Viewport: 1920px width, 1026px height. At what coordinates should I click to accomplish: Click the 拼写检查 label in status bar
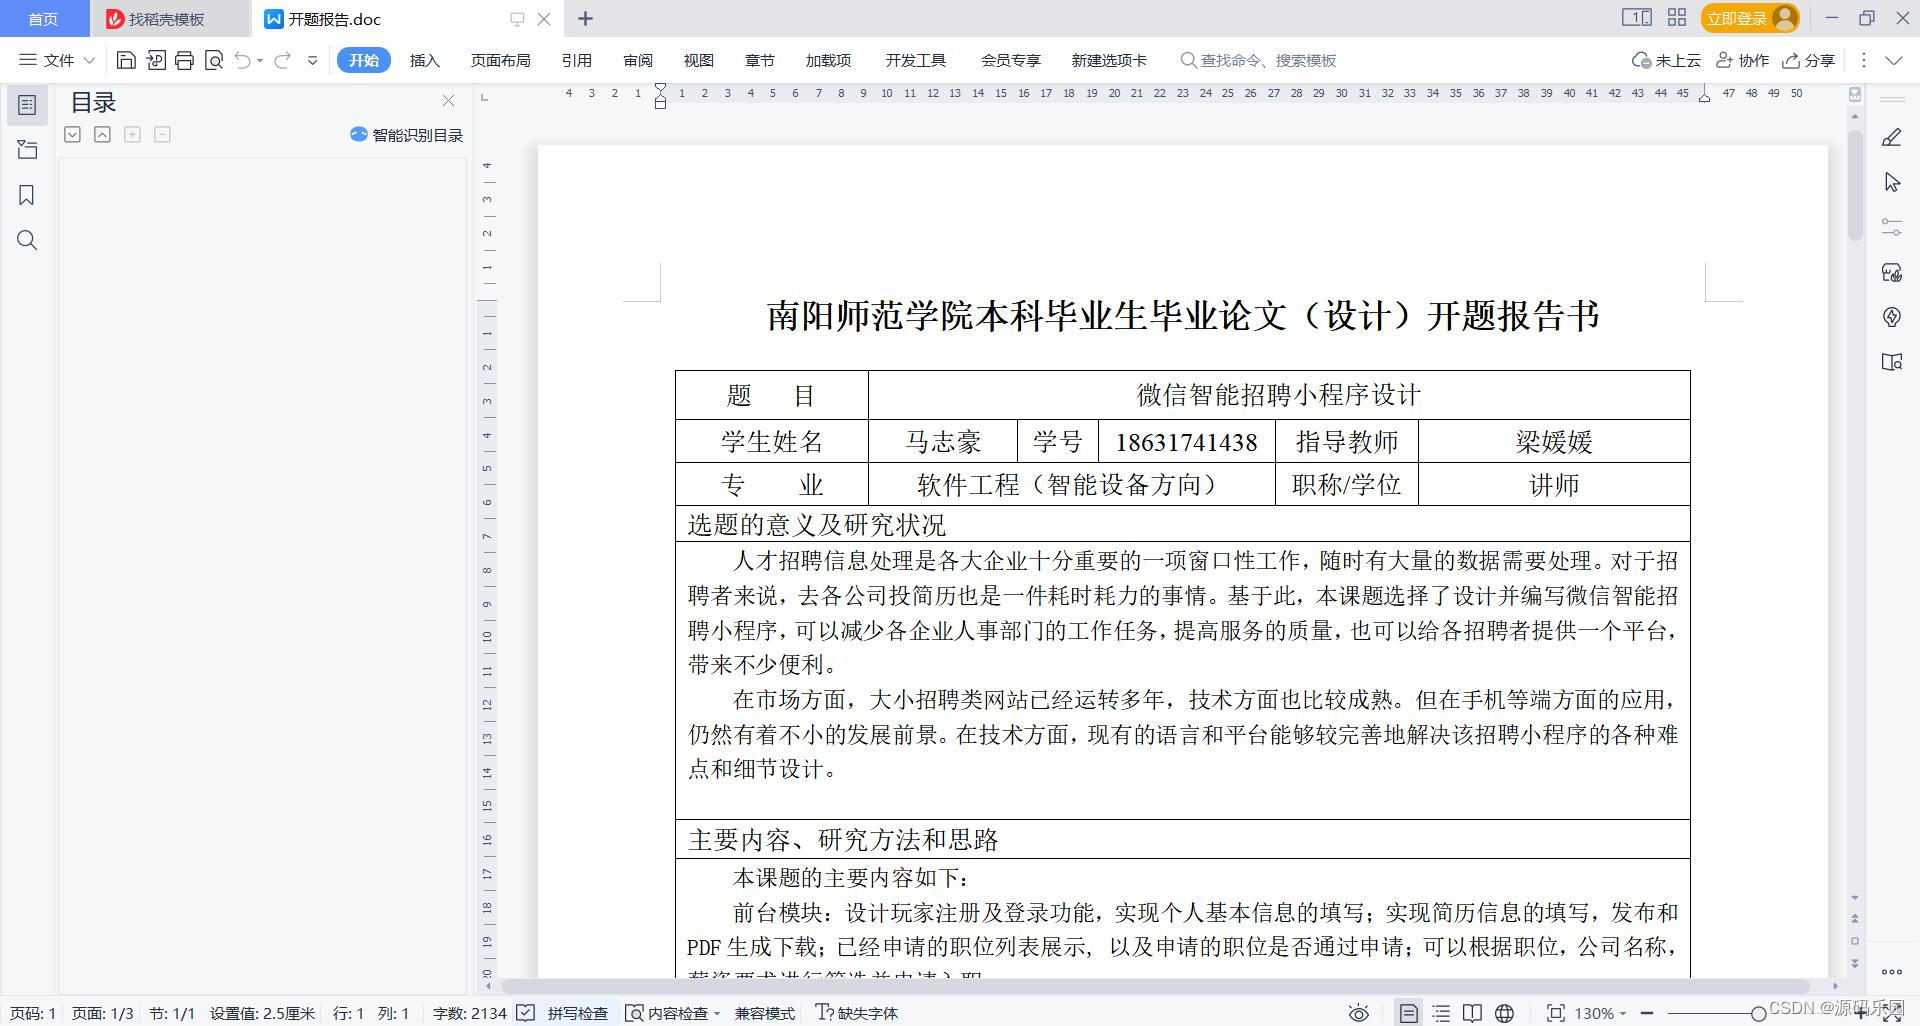pyautogui.click(x=577, y=1013)
